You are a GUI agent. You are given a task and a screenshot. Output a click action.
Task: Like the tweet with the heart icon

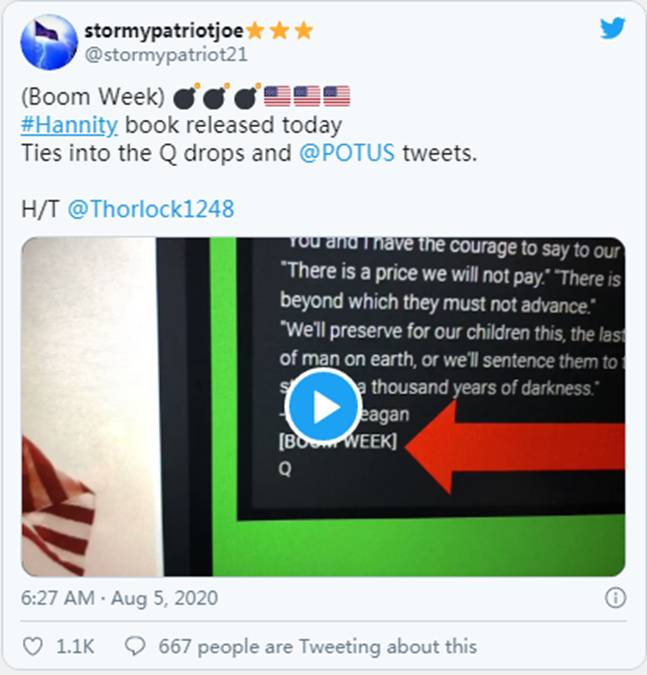tap(32, 646)
